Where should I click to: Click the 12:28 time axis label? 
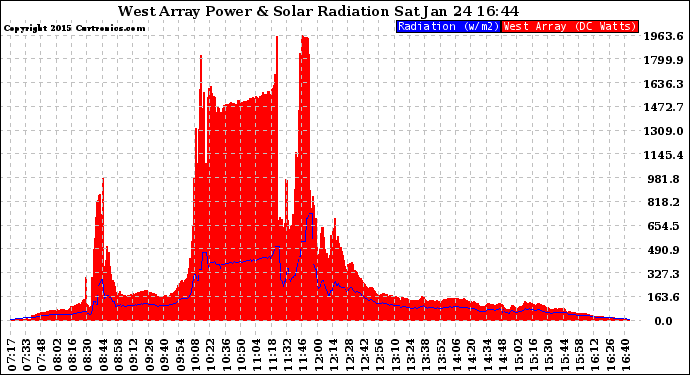pyautogui.click(x=348, y=355)
